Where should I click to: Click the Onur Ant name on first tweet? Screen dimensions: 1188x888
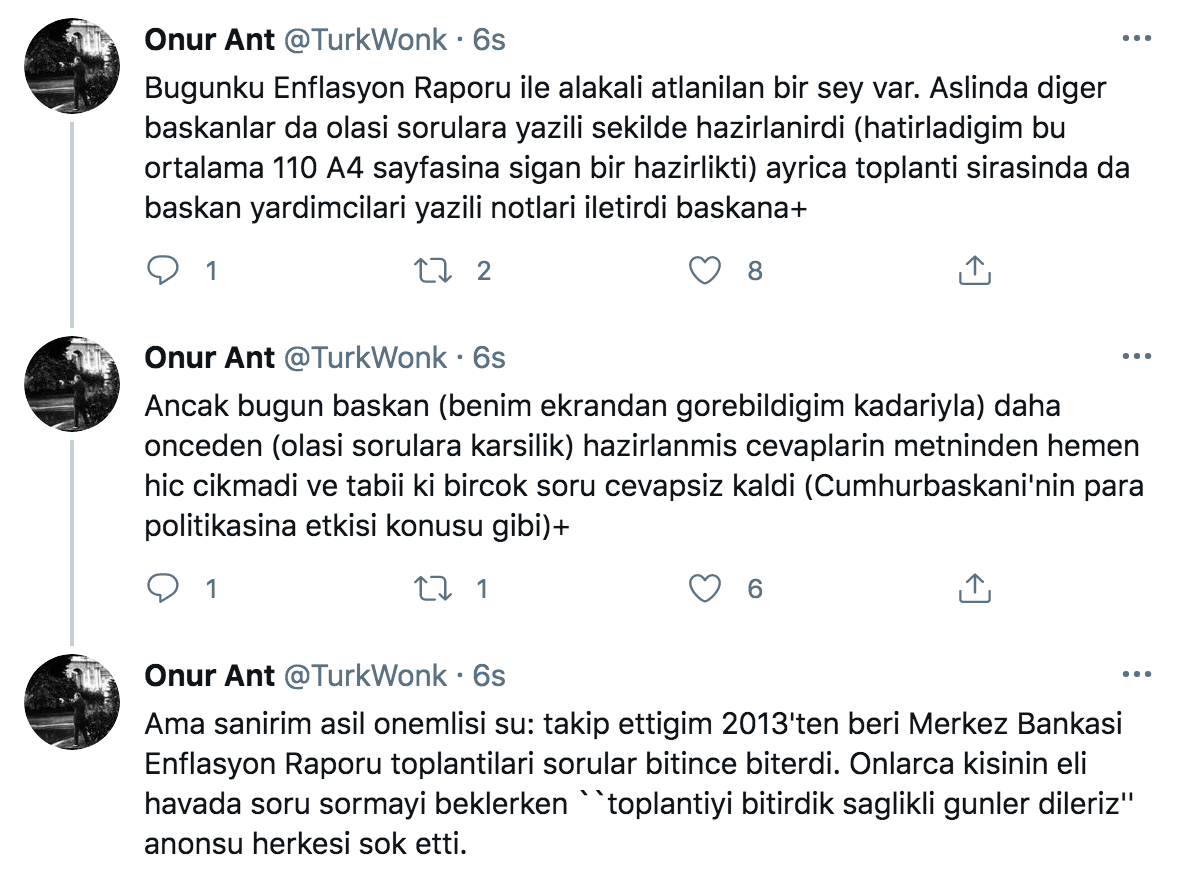click(x=209, y=39)
